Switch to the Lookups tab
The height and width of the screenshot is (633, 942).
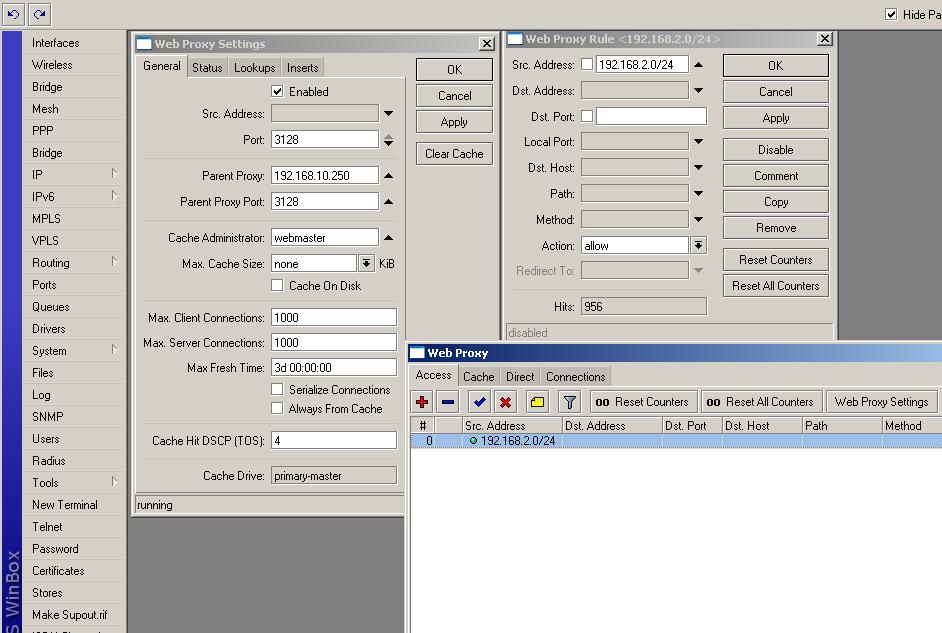[254, 68]
